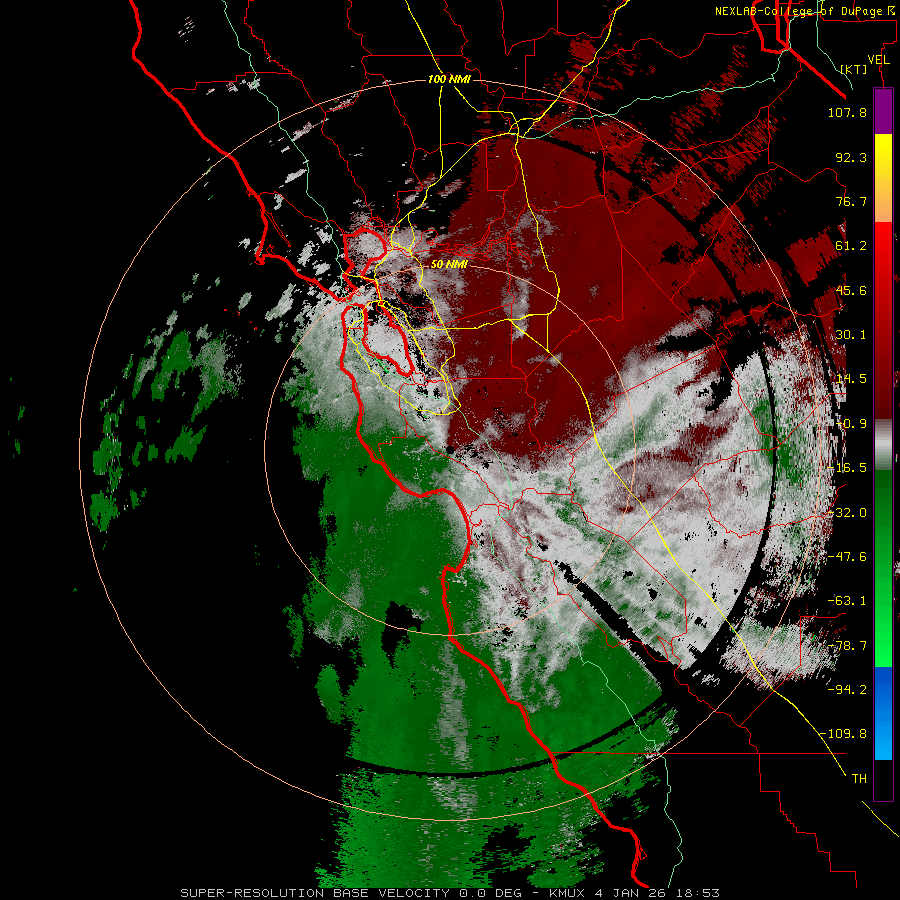Click the TH legend label
The image size is (900, 900).
coord(859,779)
